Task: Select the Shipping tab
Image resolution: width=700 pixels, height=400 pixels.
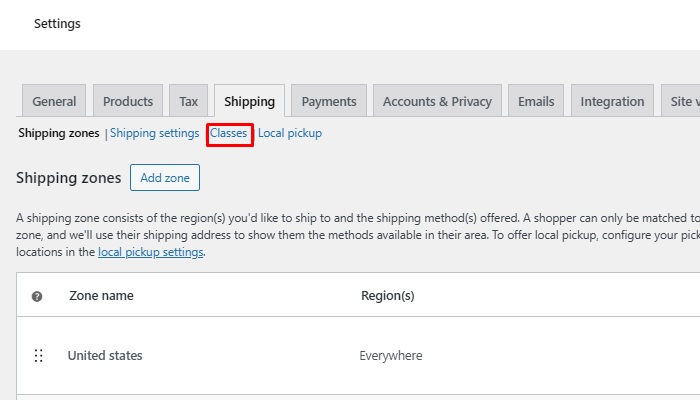Action: click(249, 101)
